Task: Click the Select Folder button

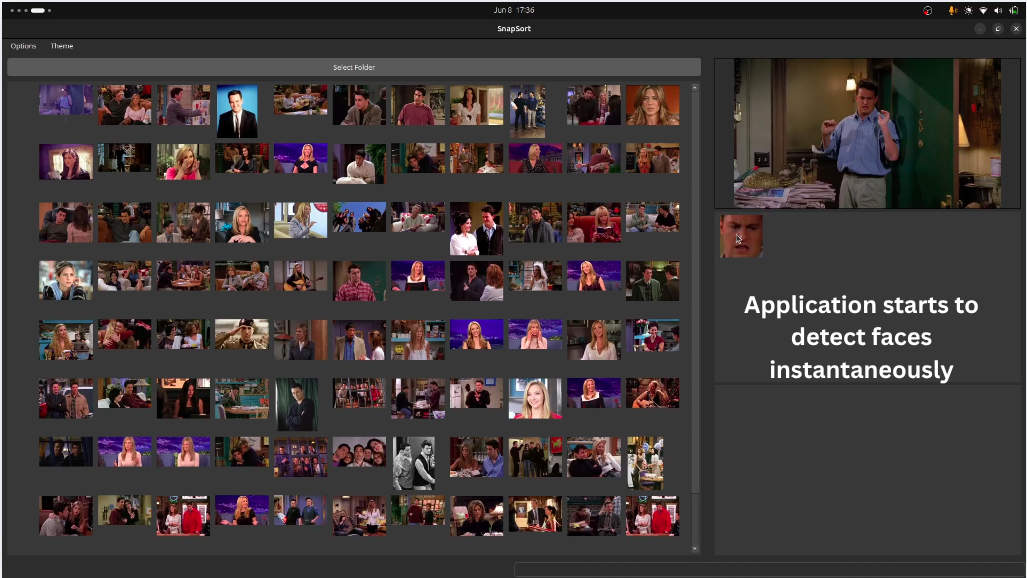Action: click(354, 67)
